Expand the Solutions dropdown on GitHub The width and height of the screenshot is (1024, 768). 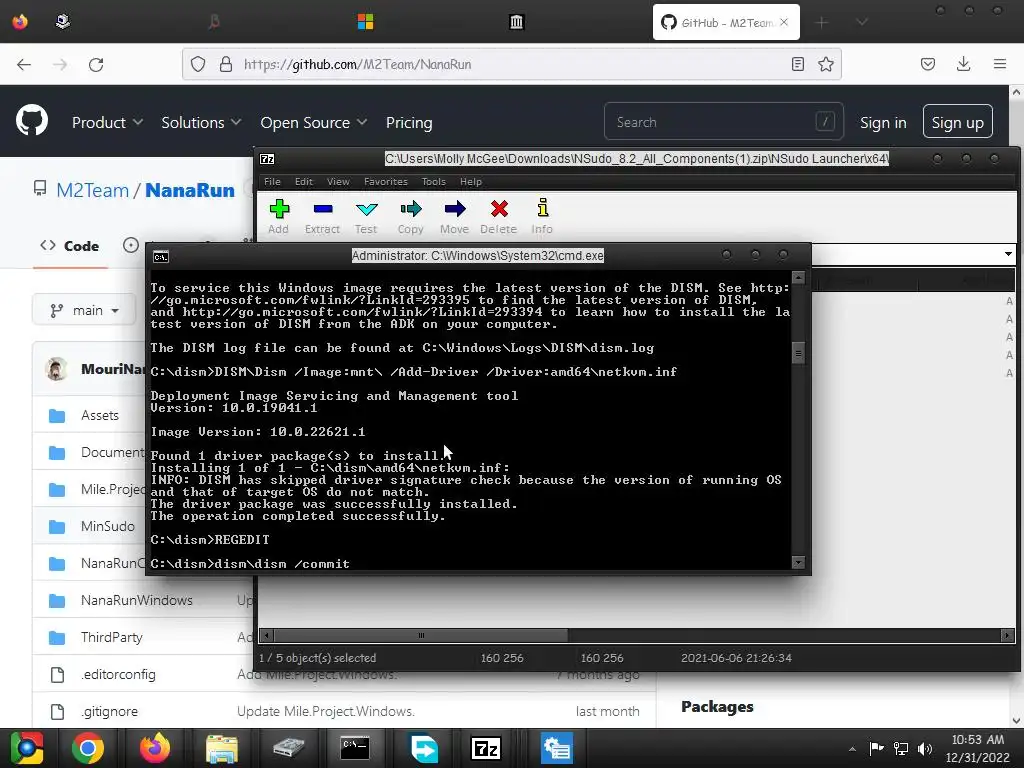pyautogui.click(x=201, y=122)
